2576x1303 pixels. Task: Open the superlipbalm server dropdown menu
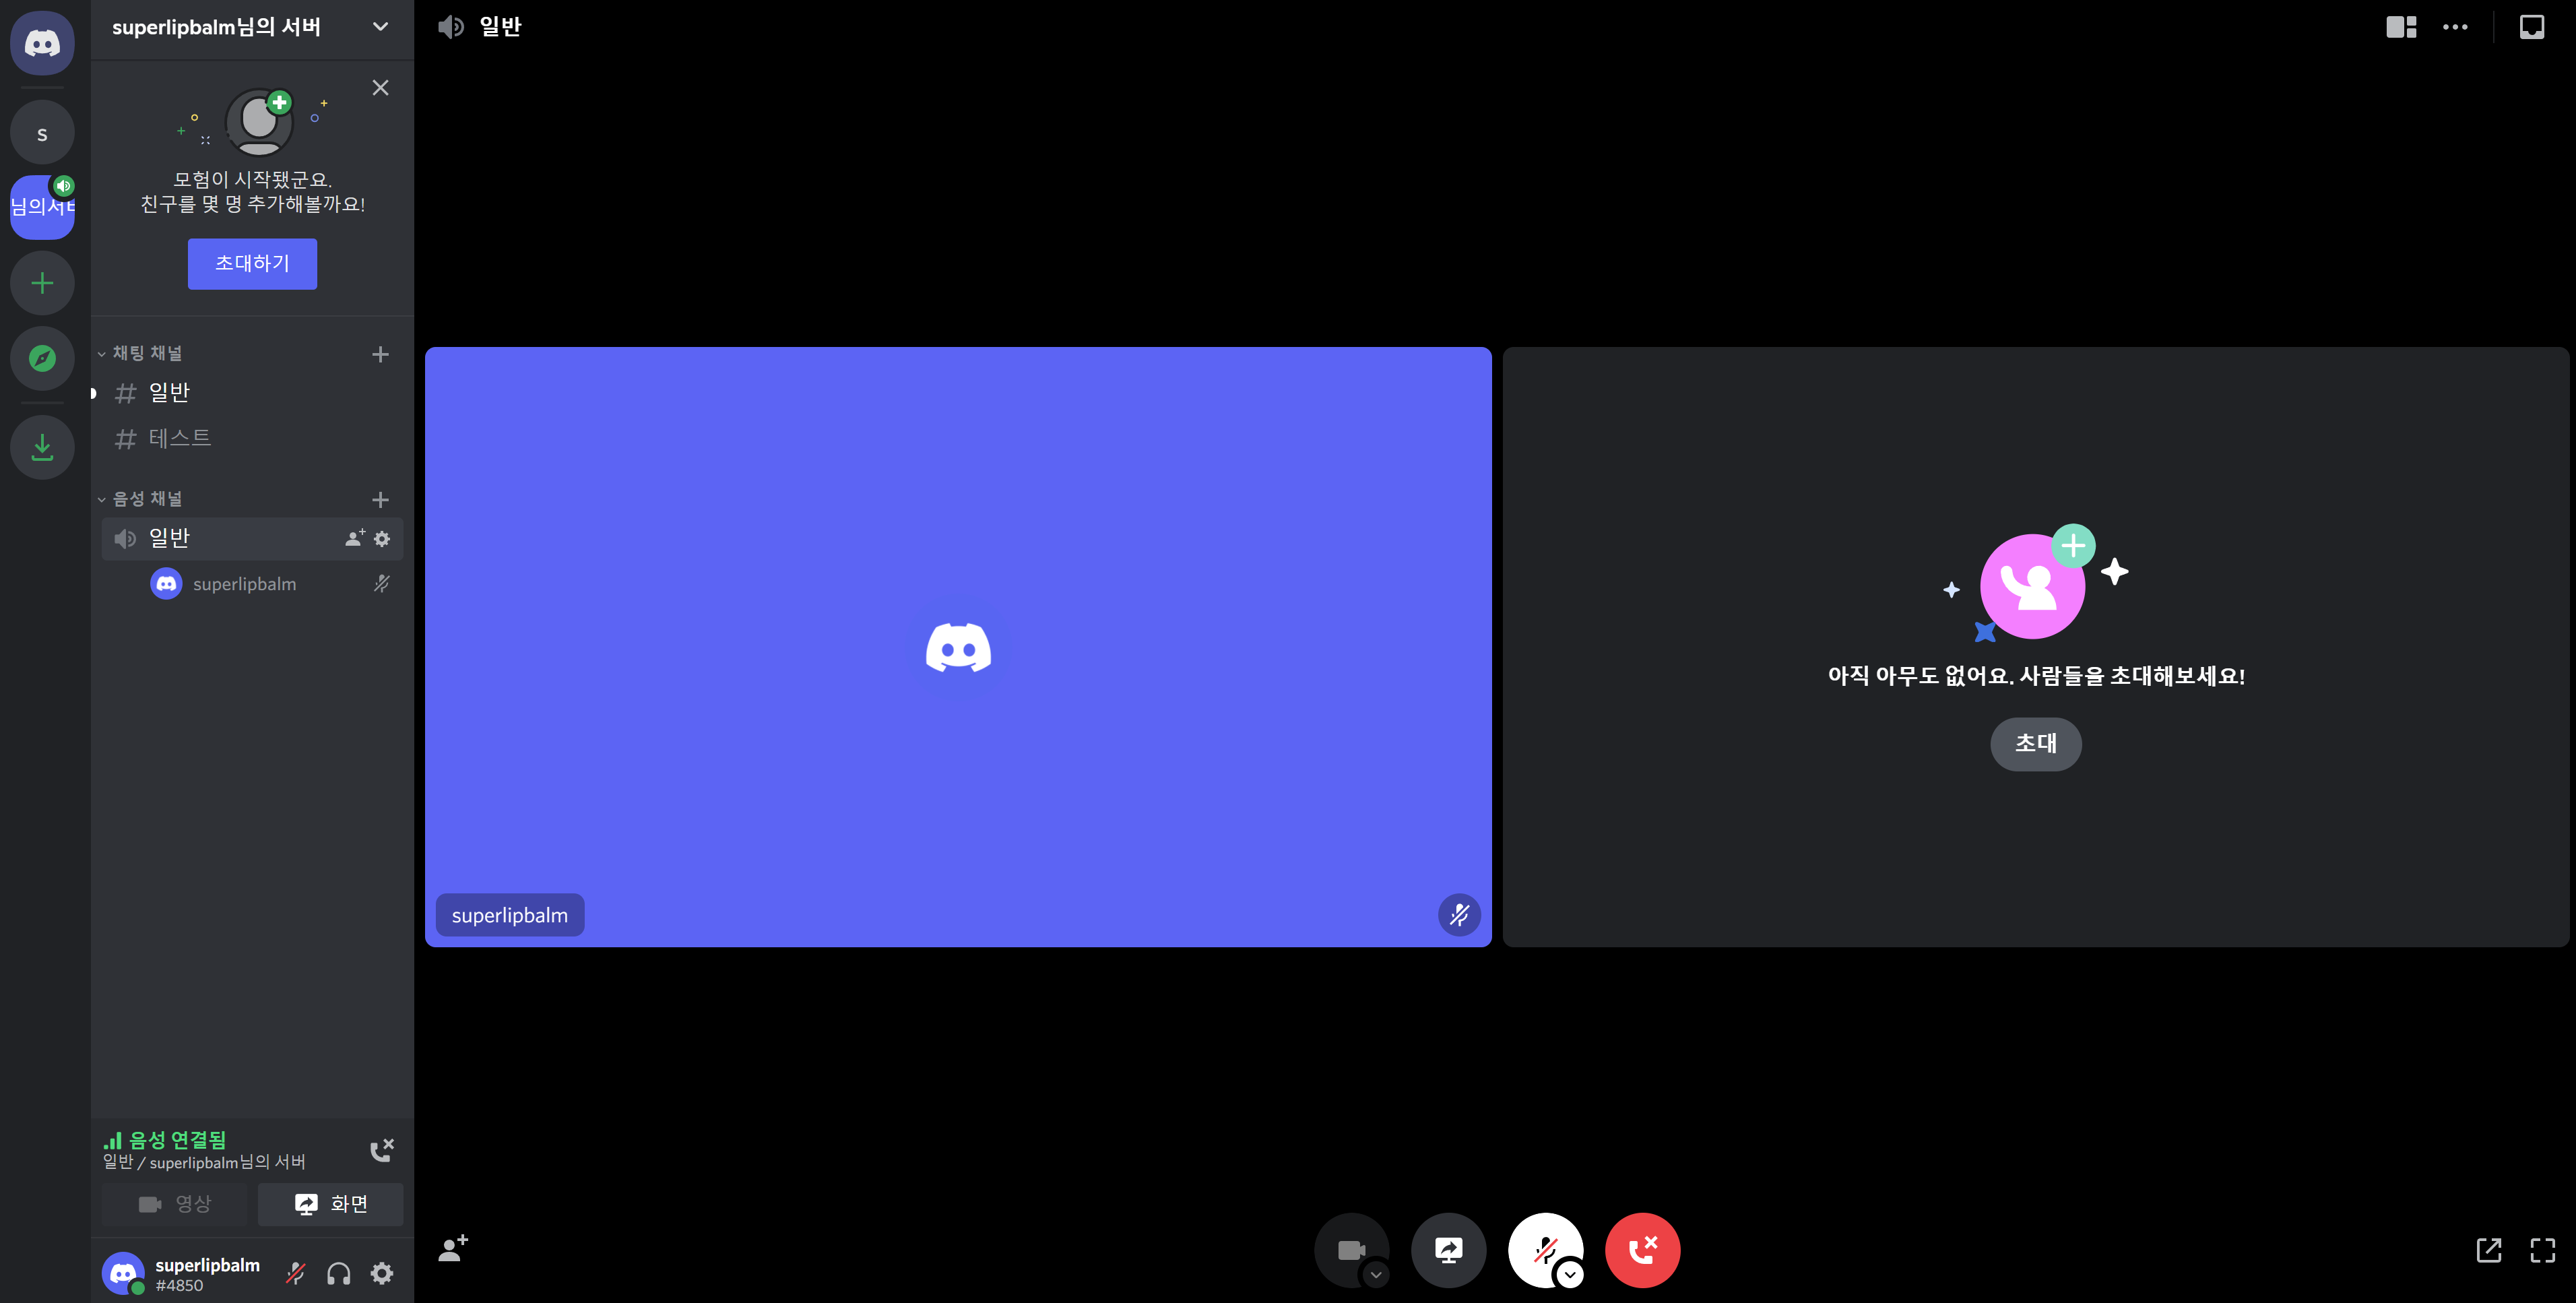pos(380,27)
